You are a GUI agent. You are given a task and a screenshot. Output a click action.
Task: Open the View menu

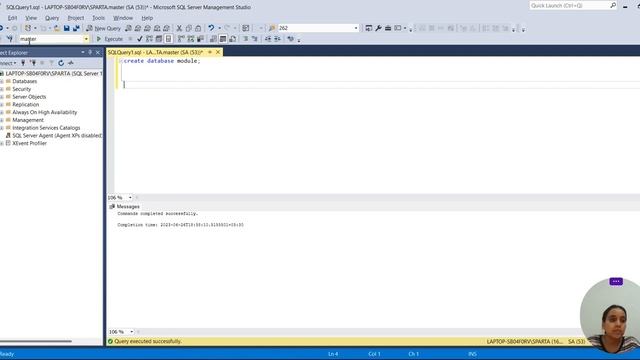pos(31,18)
